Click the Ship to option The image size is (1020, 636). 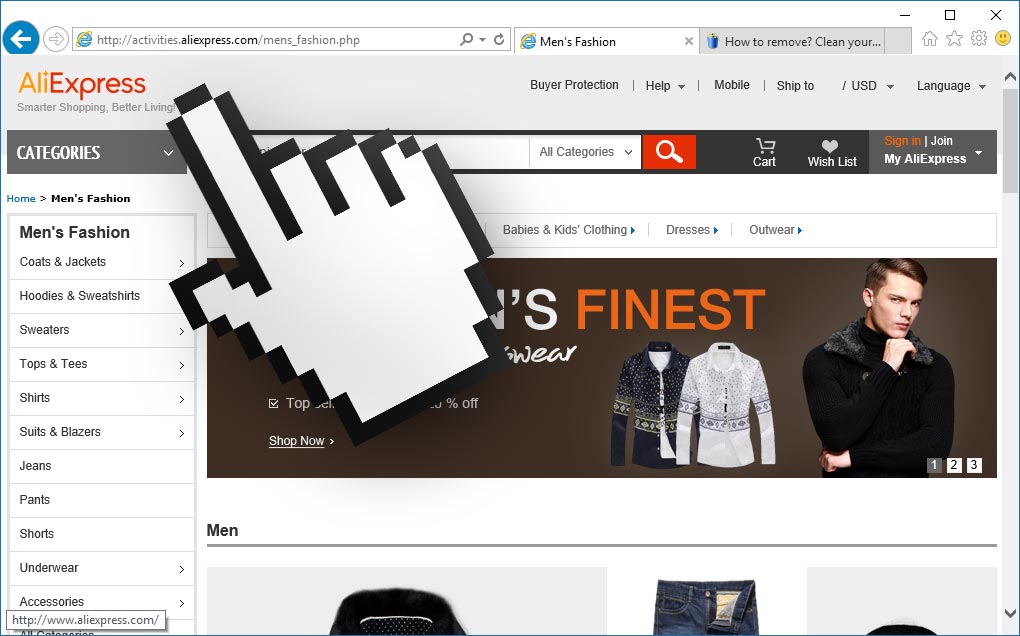(x=795, y=86)
